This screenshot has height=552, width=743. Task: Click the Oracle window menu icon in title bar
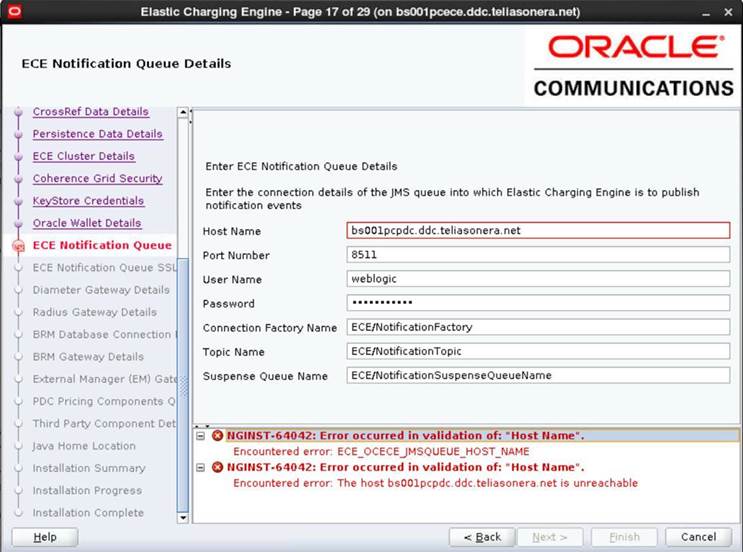(14, 13)
